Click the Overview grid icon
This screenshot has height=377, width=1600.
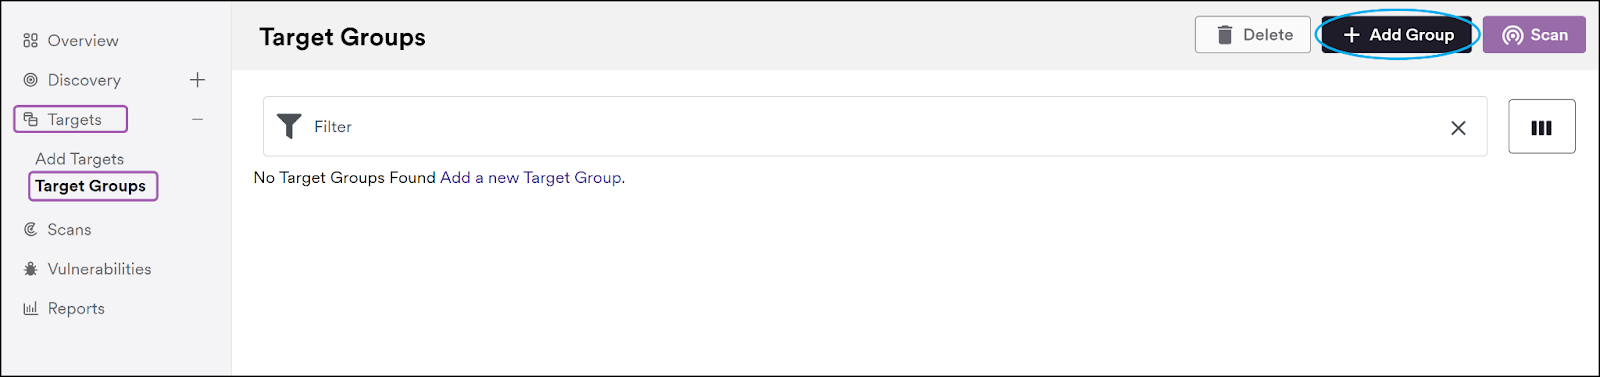point(30,41)
